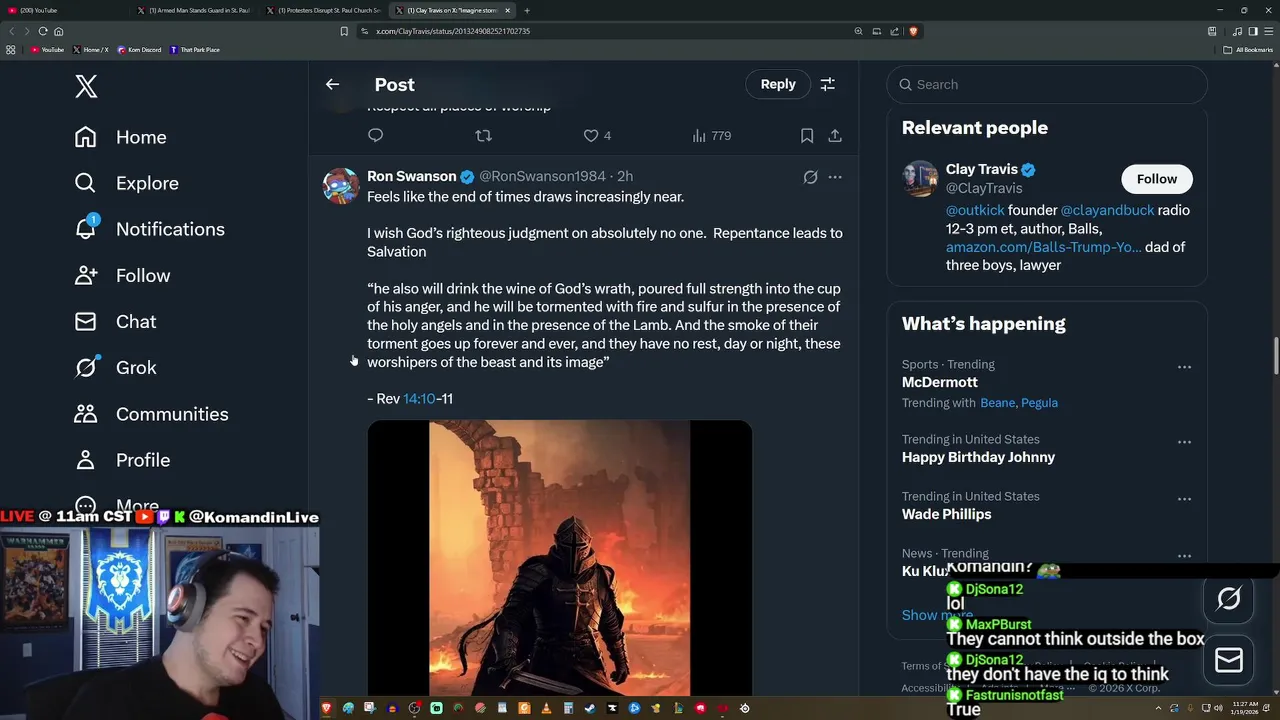Click the back arrow beside Post
The width and height of the screenshot is (1280, 720).
click(x=332, y=85)
